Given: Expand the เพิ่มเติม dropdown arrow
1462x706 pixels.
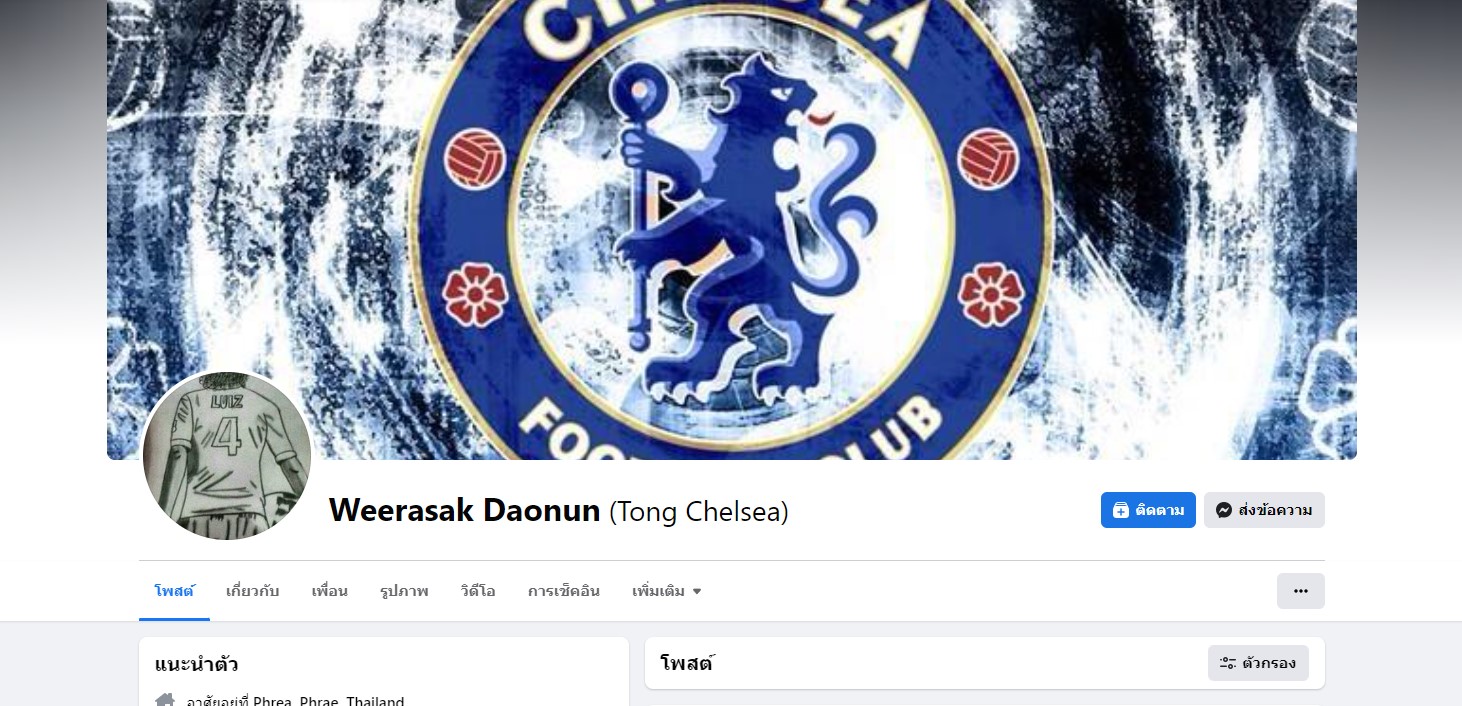Looking at the screenshot, I should [697, 591].
